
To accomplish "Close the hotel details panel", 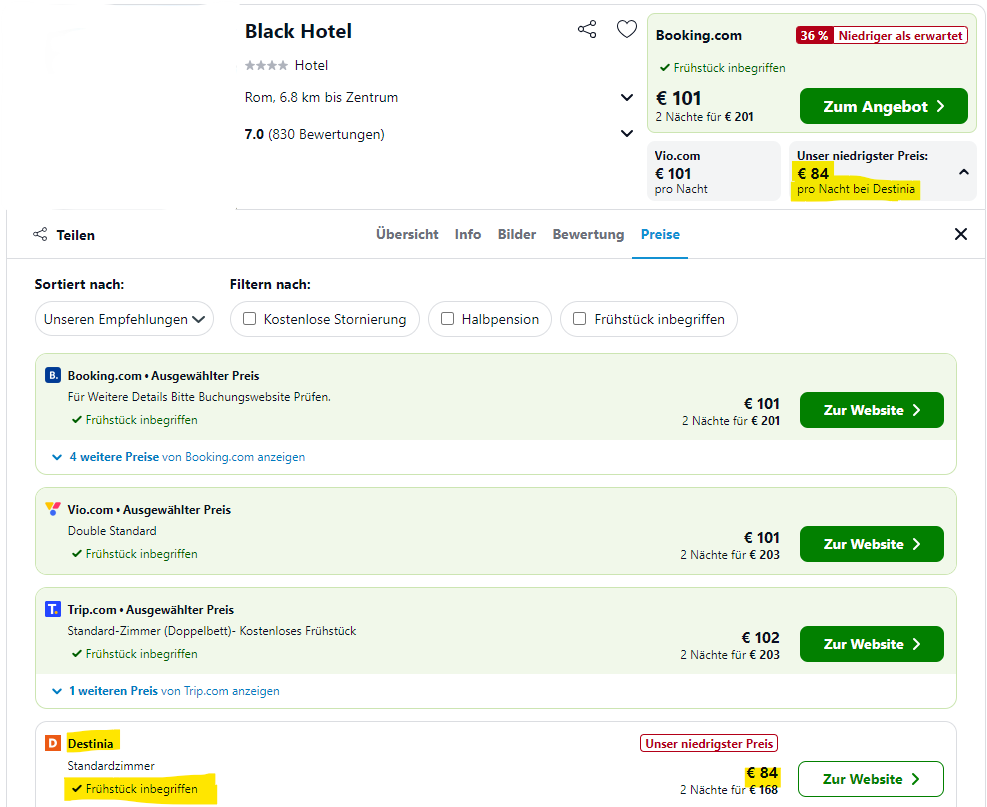I will pos(961,234).
